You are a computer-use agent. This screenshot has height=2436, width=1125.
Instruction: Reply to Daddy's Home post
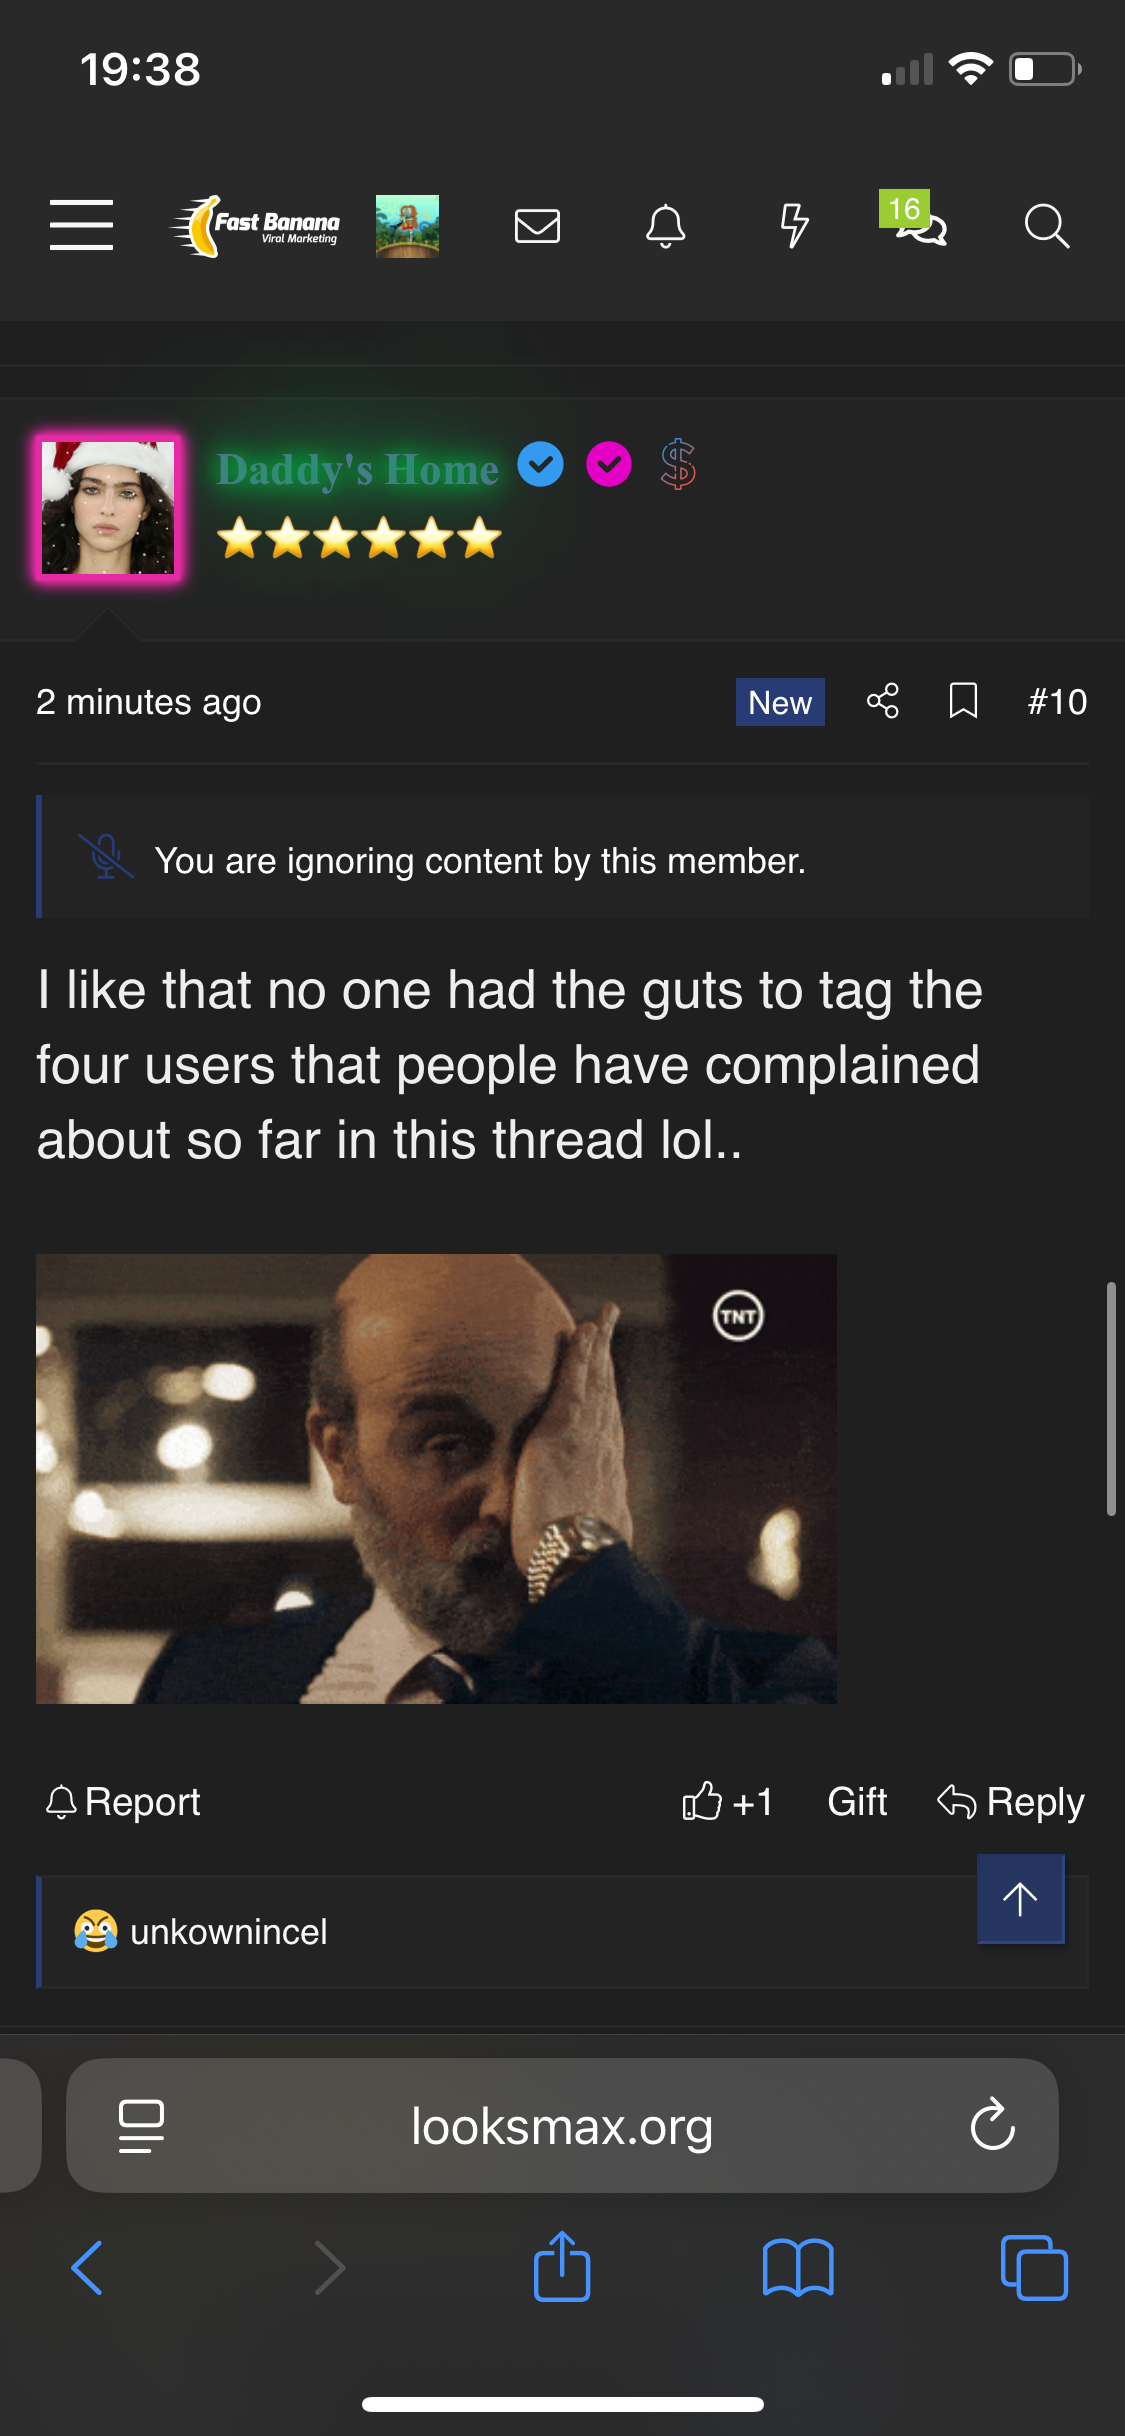coord(1010,1802)
